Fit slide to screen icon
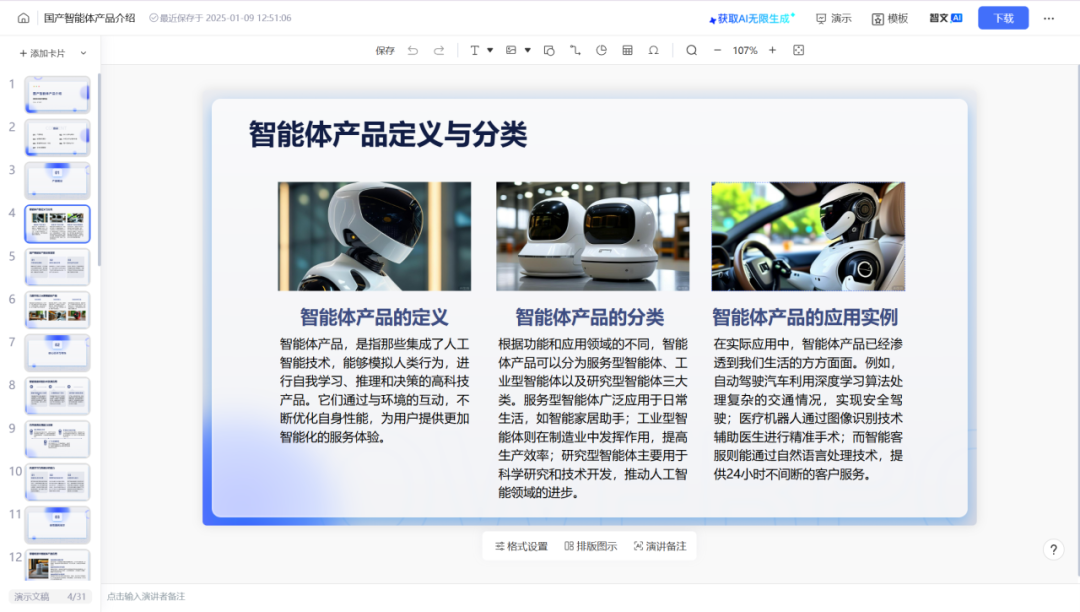 pyautogui.click(x=798, y=50)
